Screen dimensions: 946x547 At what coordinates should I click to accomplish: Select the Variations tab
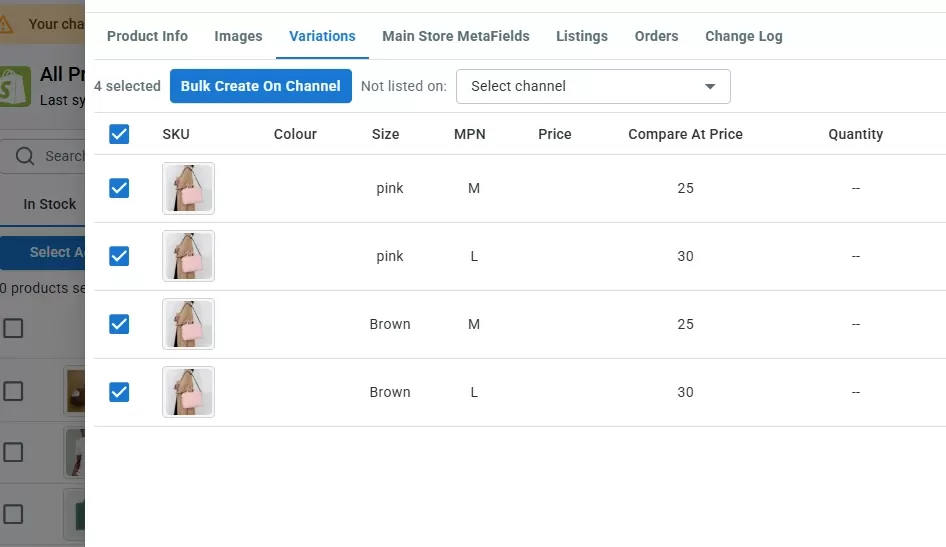[322, 36]
